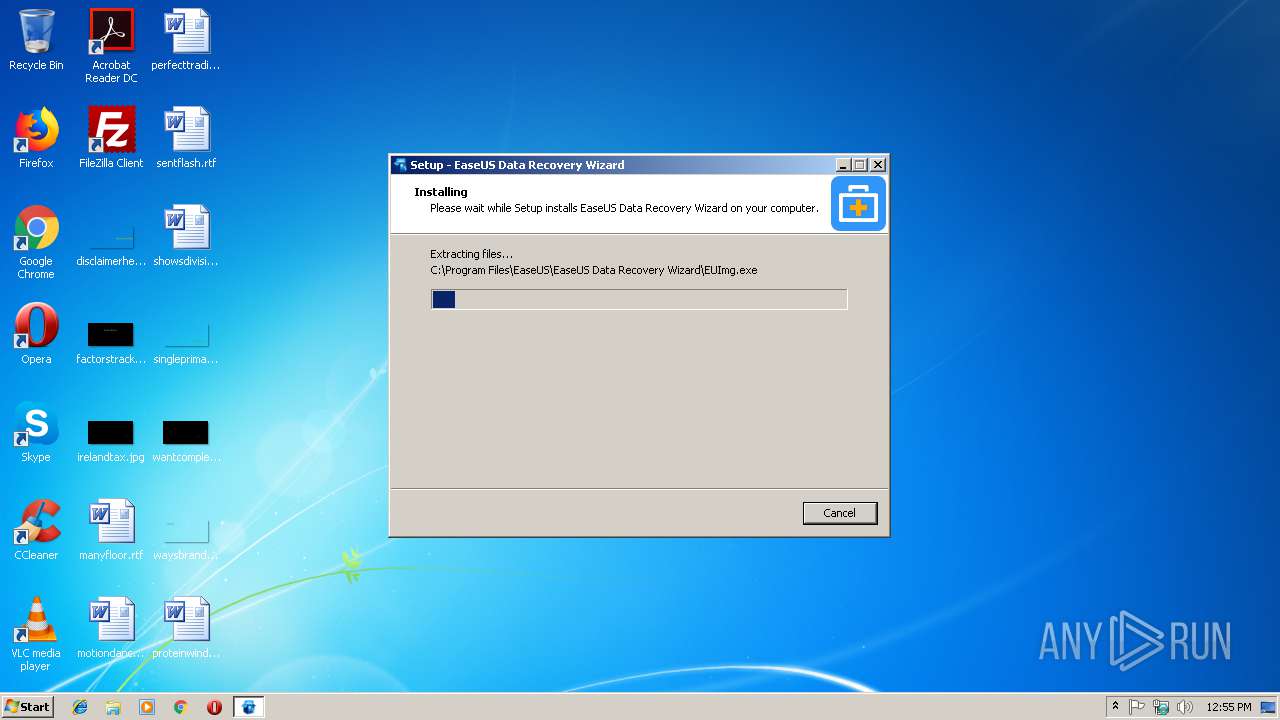Open FileZilla Client shortcut
1280x720 pixels.
click(111, 139)
